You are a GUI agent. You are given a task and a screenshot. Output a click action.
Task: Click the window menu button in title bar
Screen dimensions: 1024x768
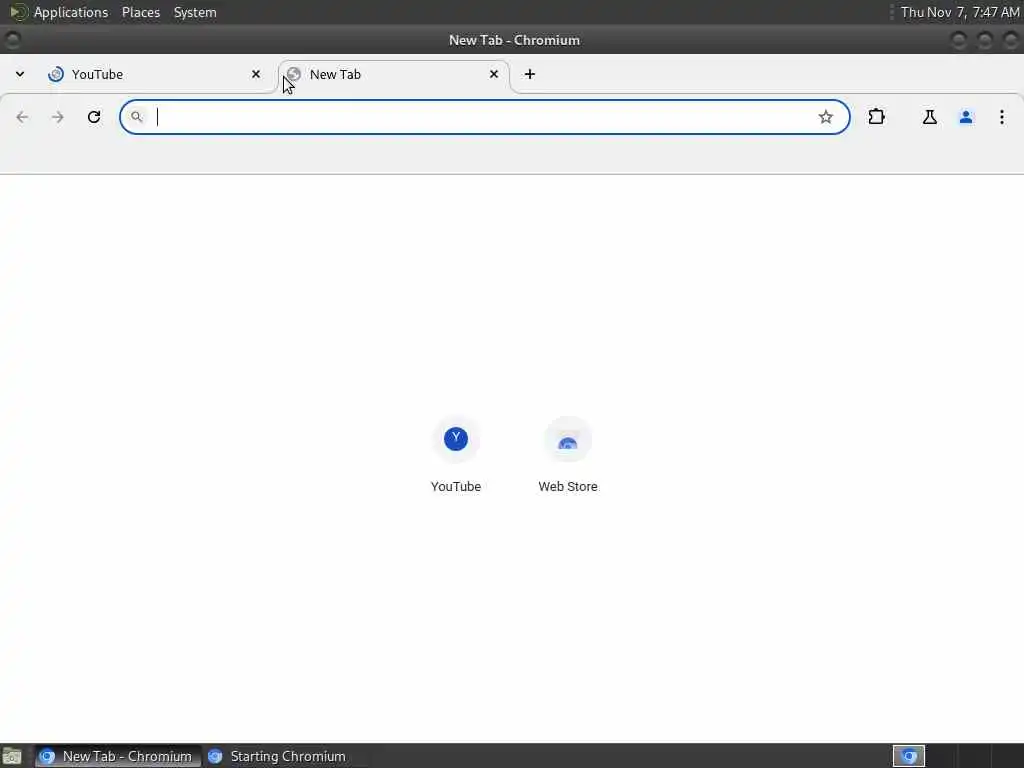12,40
